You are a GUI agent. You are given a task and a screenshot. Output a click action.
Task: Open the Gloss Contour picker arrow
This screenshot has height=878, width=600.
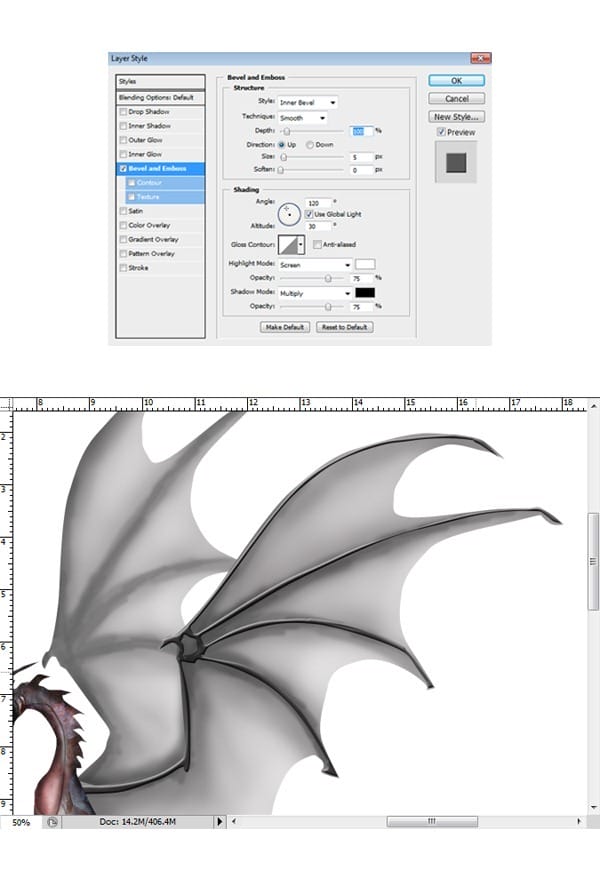[x=301, y=245]
